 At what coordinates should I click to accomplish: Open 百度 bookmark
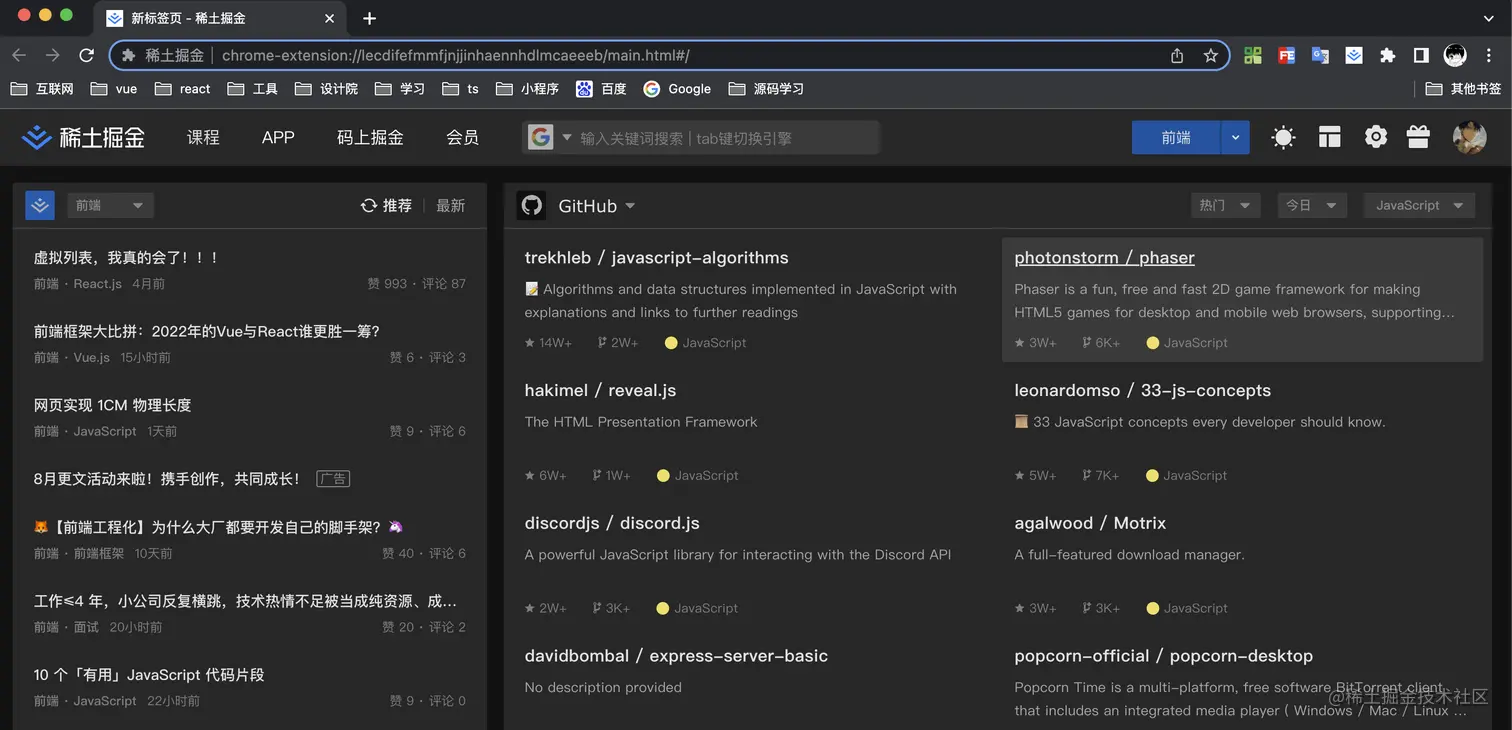coord(601,88)
